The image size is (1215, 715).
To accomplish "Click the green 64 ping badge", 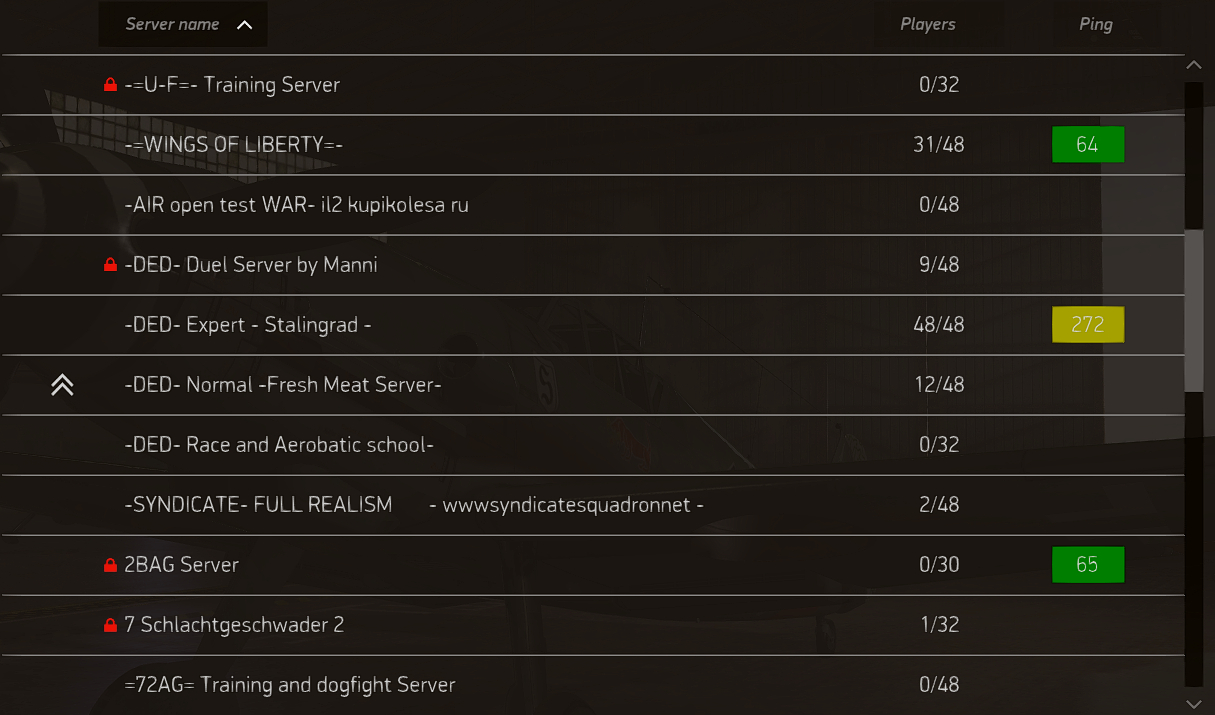I will (1087, 145).
